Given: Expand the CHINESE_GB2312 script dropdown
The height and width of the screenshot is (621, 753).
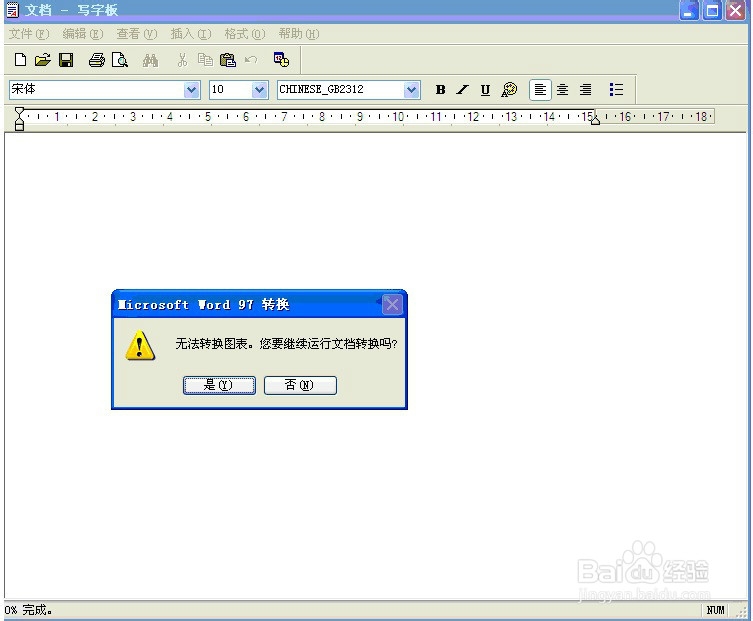Looking at the screenshot, I should [412, 90].
